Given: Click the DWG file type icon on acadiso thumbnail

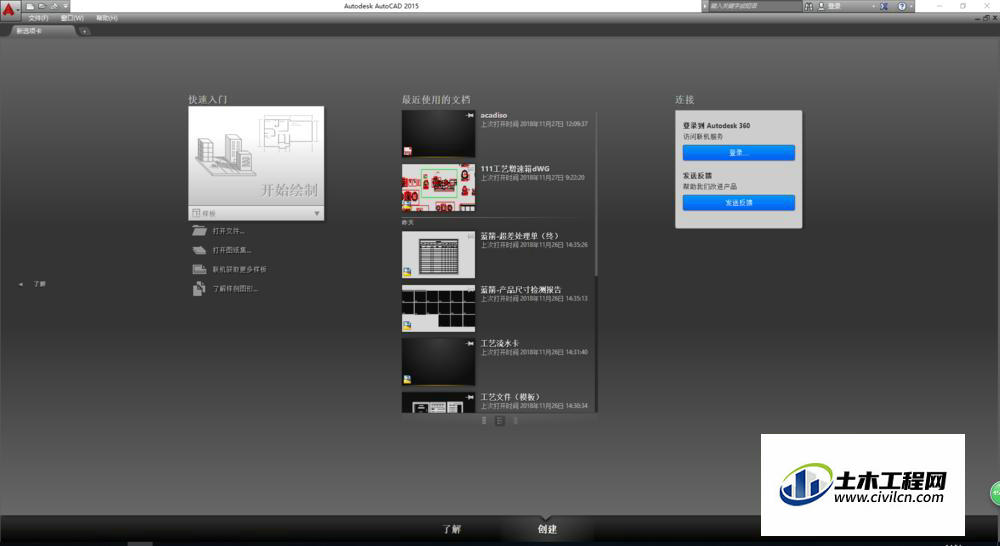Looking at the screenshot, I should point(408,151).
